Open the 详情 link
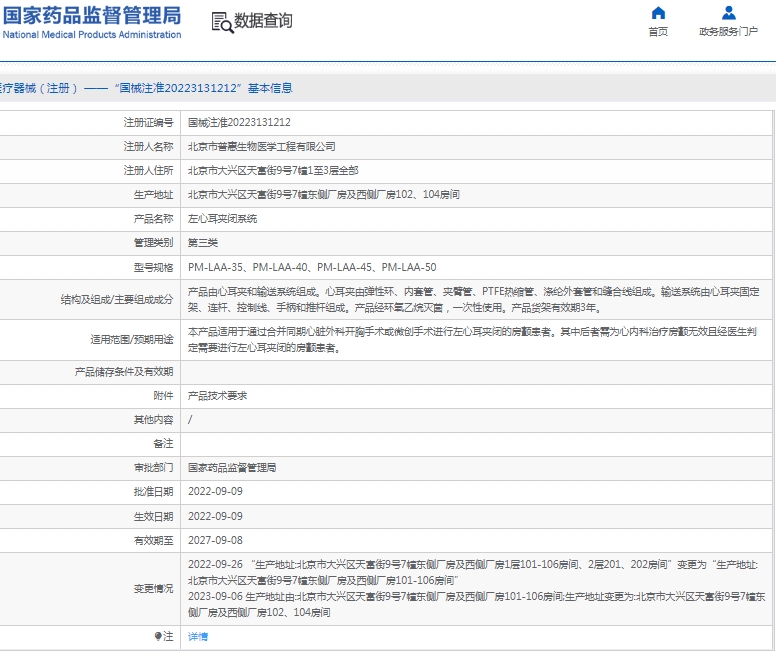 [x=198, y=637]
